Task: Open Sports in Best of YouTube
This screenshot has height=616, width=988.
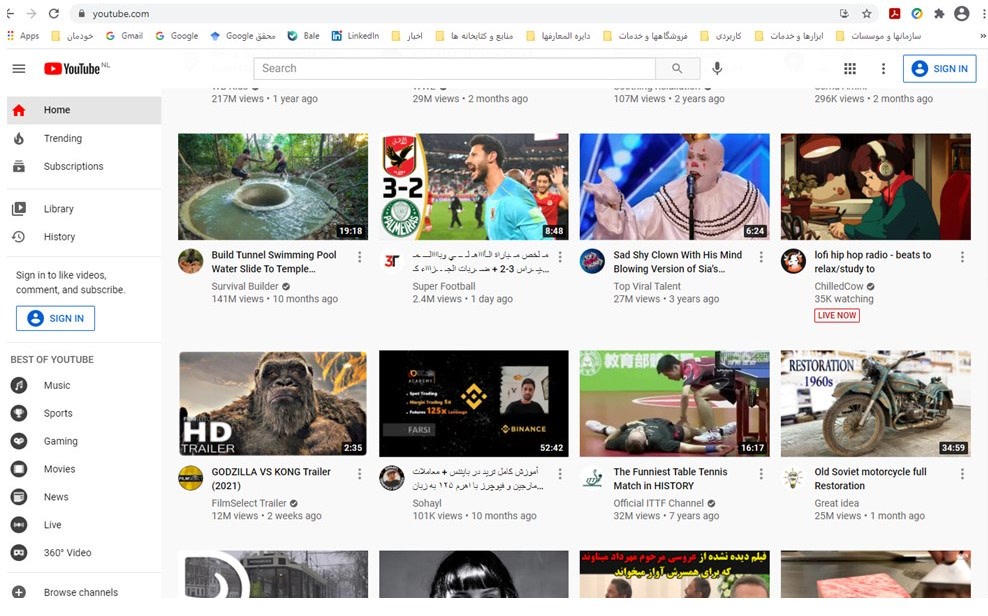Action: (84, 413)
